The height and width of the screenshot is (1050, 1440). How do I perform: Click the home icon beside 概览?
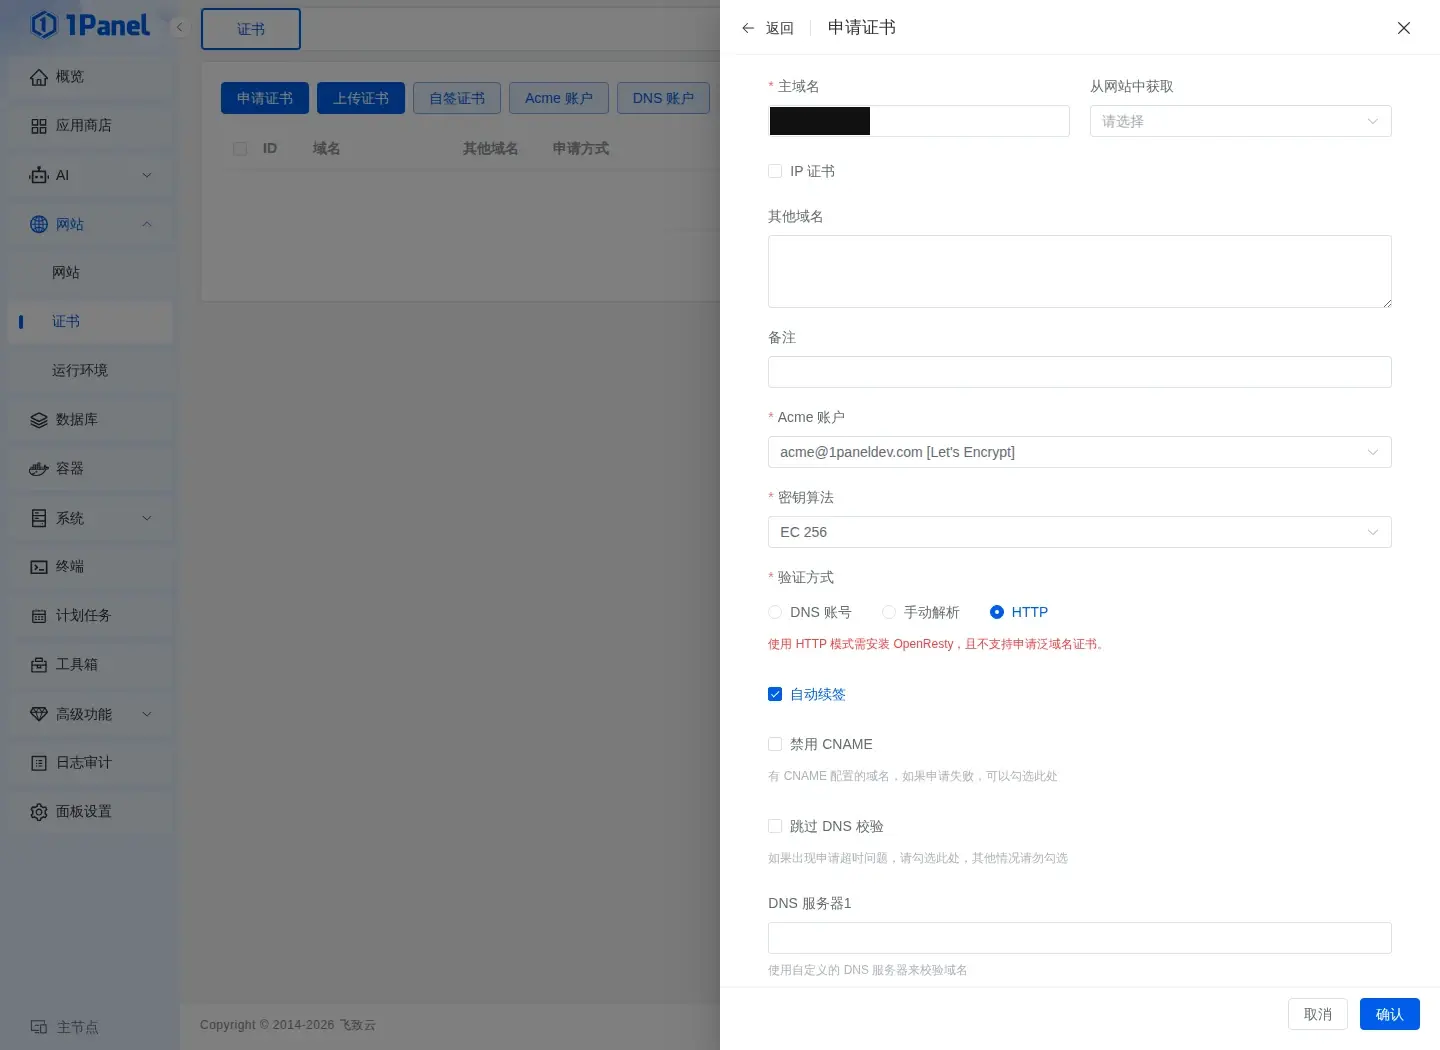[39, 77]
